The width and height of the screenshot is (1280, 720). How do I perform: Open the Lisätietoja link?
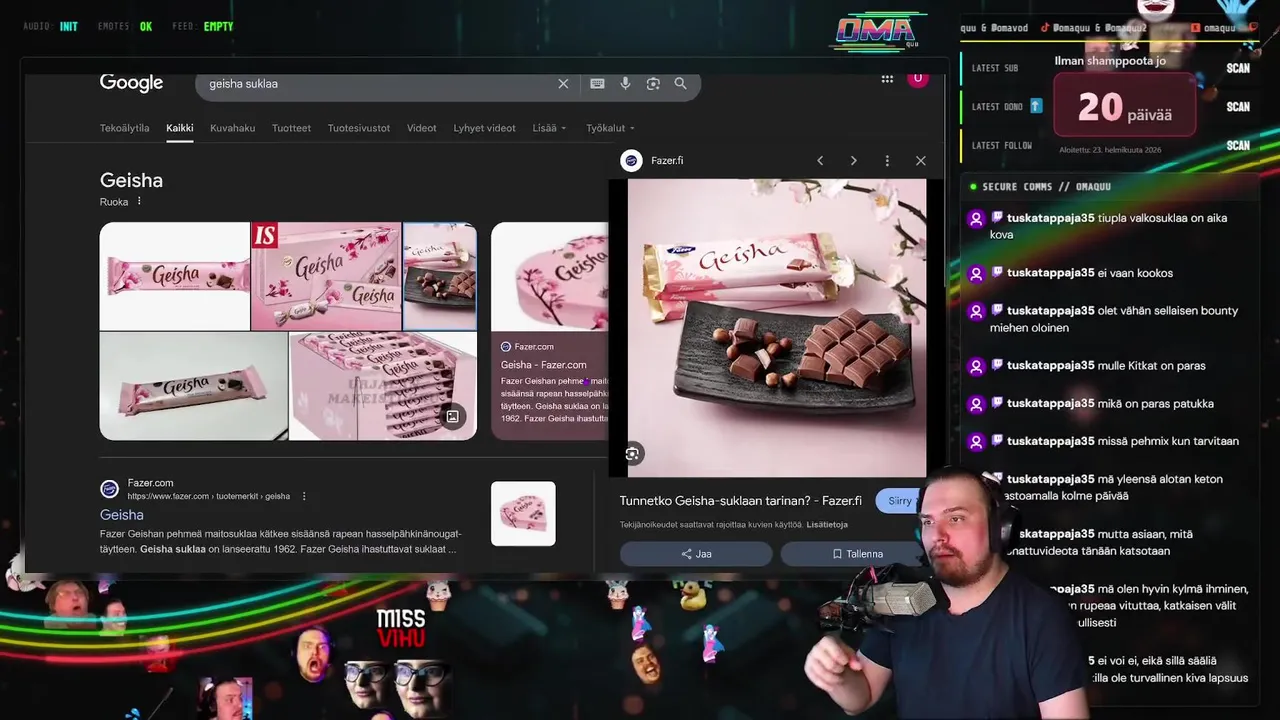(x=827, y=525)
